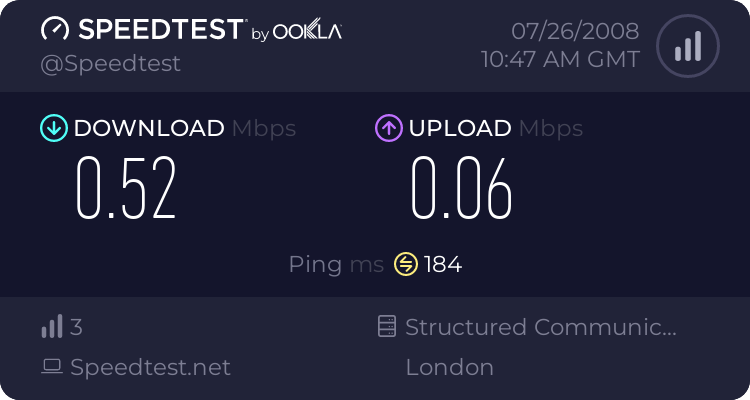Click the 0.06 upload speed value

(462, 189)
